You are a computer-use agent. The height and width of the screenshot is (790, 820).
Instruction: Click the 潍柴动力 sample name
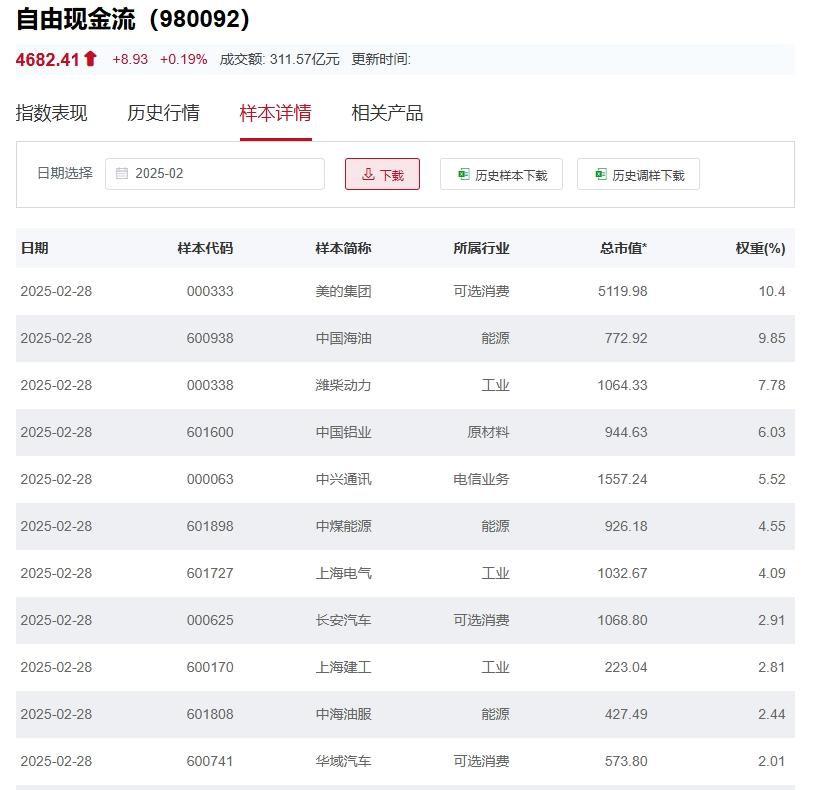pyautogui.click(x=343, y=385)
